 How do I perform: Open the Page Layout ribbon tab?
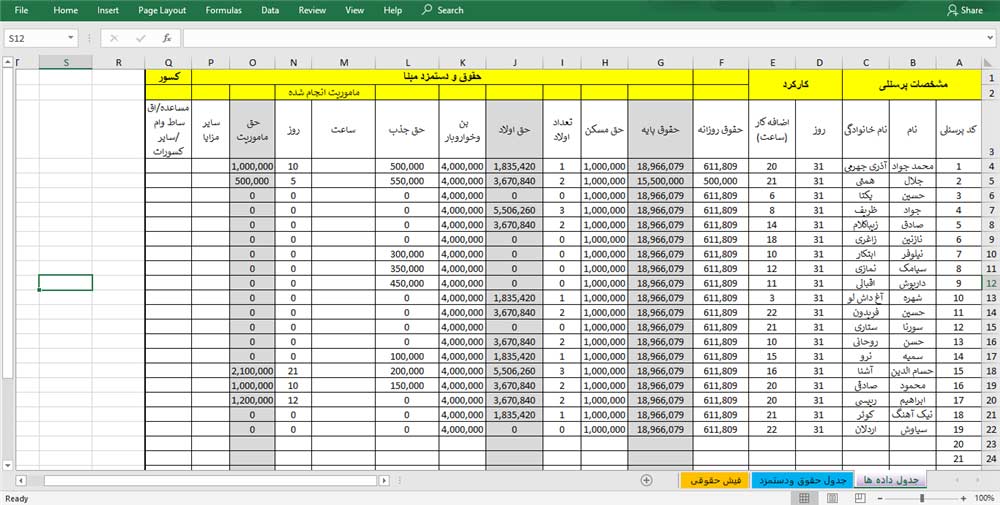coord(162,10)
